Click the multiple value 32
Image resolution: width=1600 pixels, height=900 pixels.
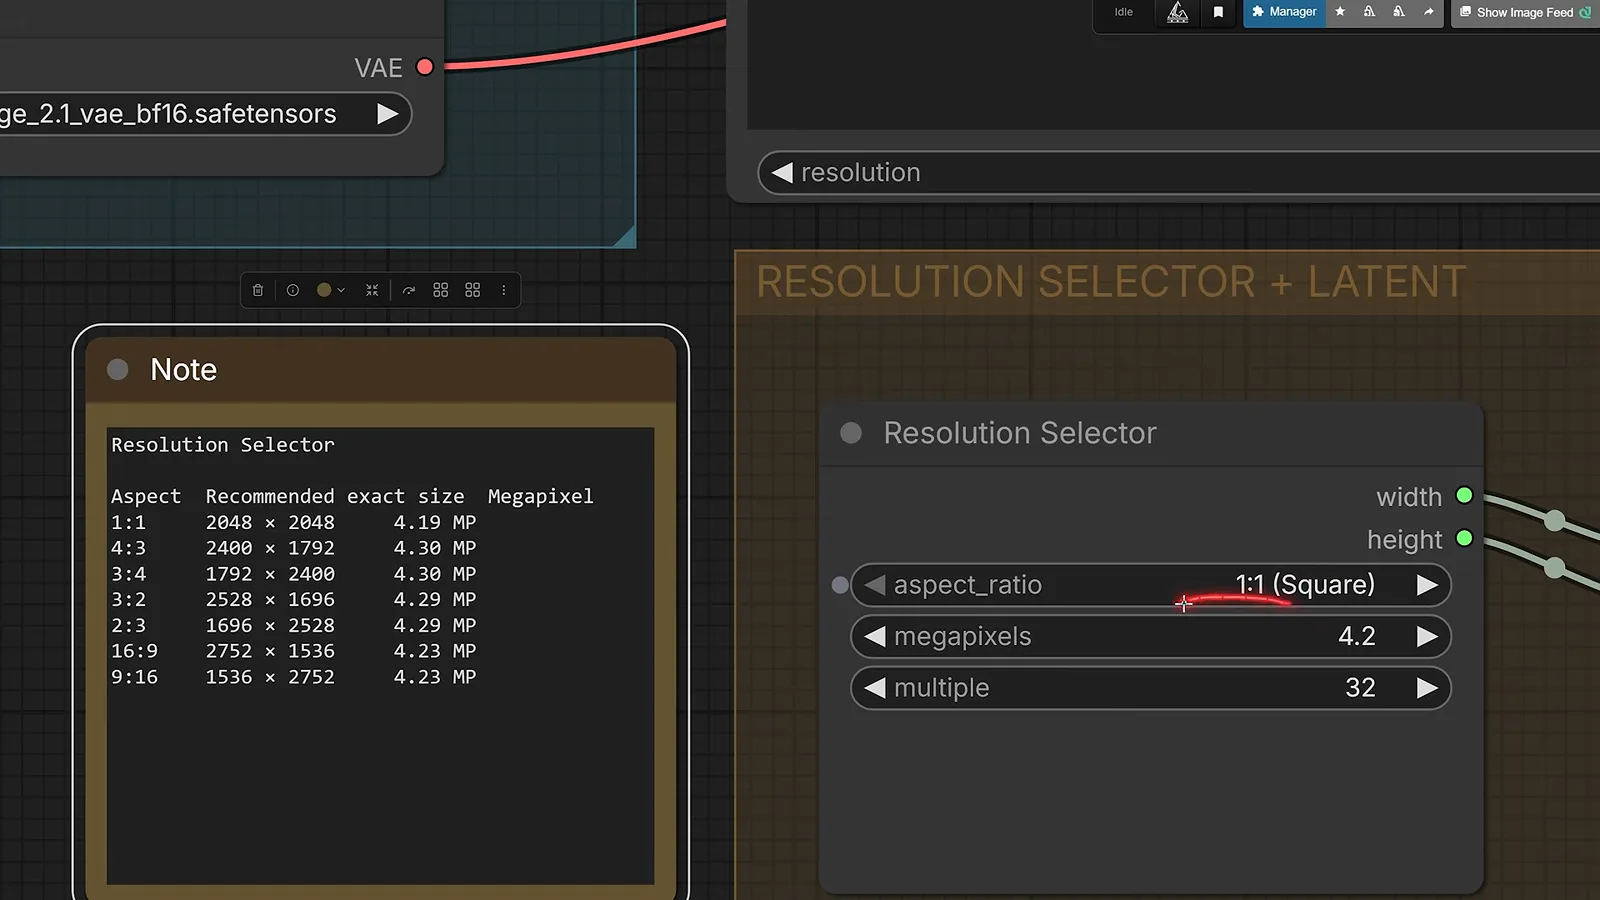pyautogui.click(x=1360, y=688)
